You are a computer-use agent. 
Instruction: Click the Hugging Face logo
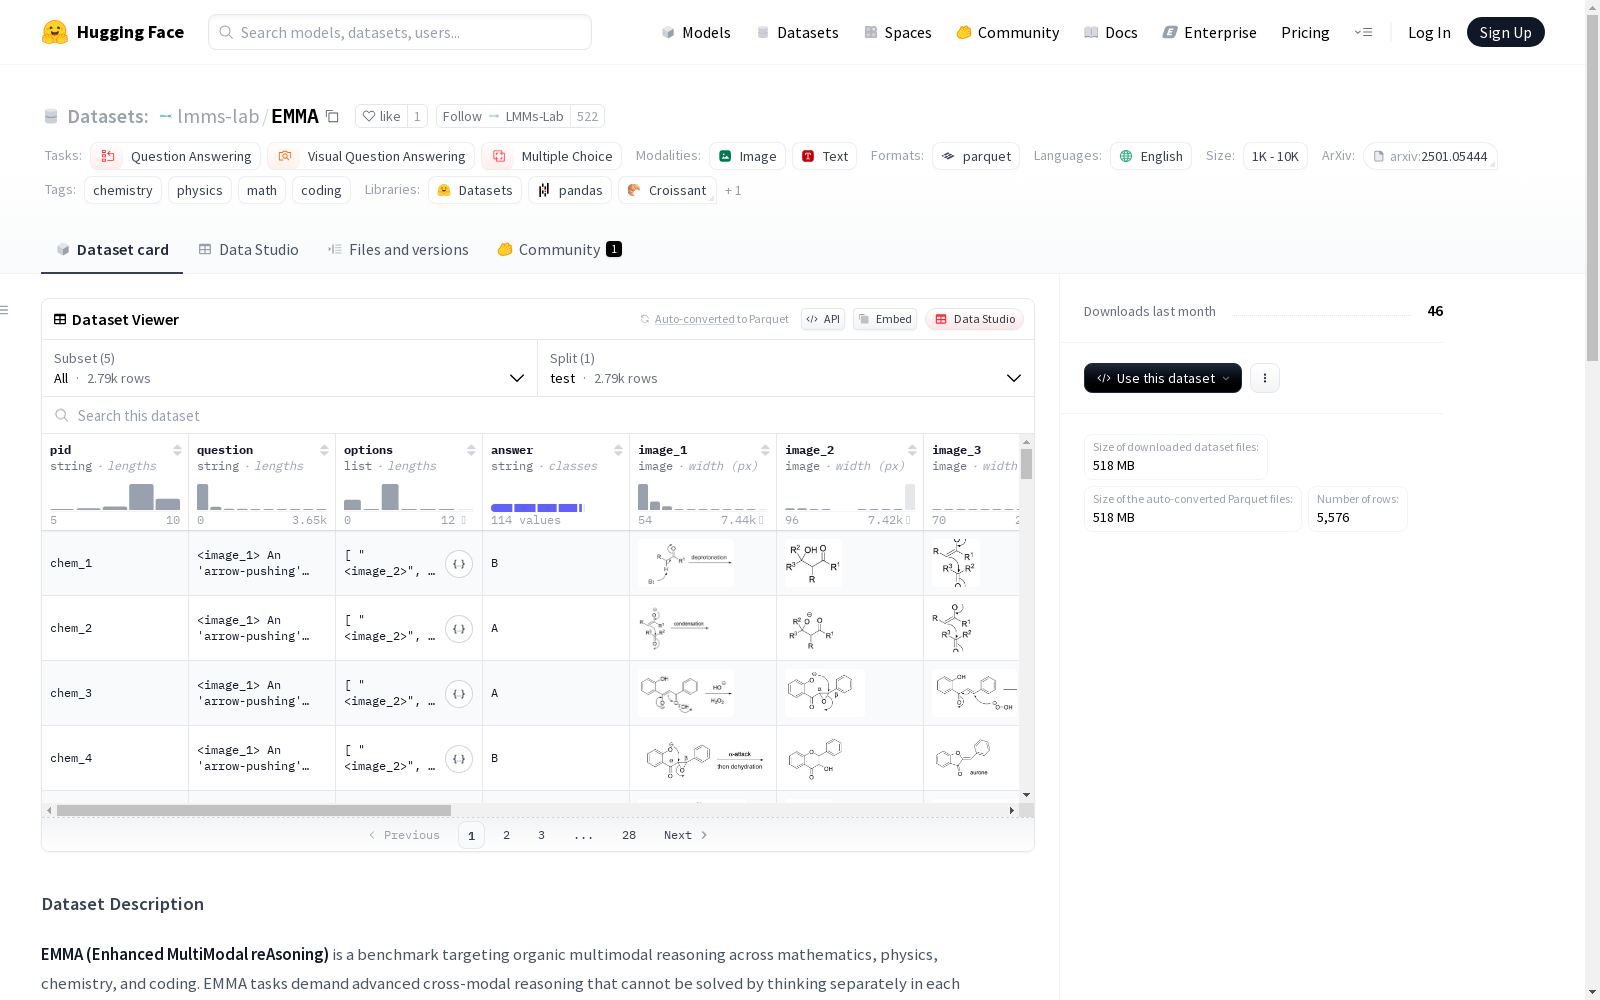click(112, 32)
